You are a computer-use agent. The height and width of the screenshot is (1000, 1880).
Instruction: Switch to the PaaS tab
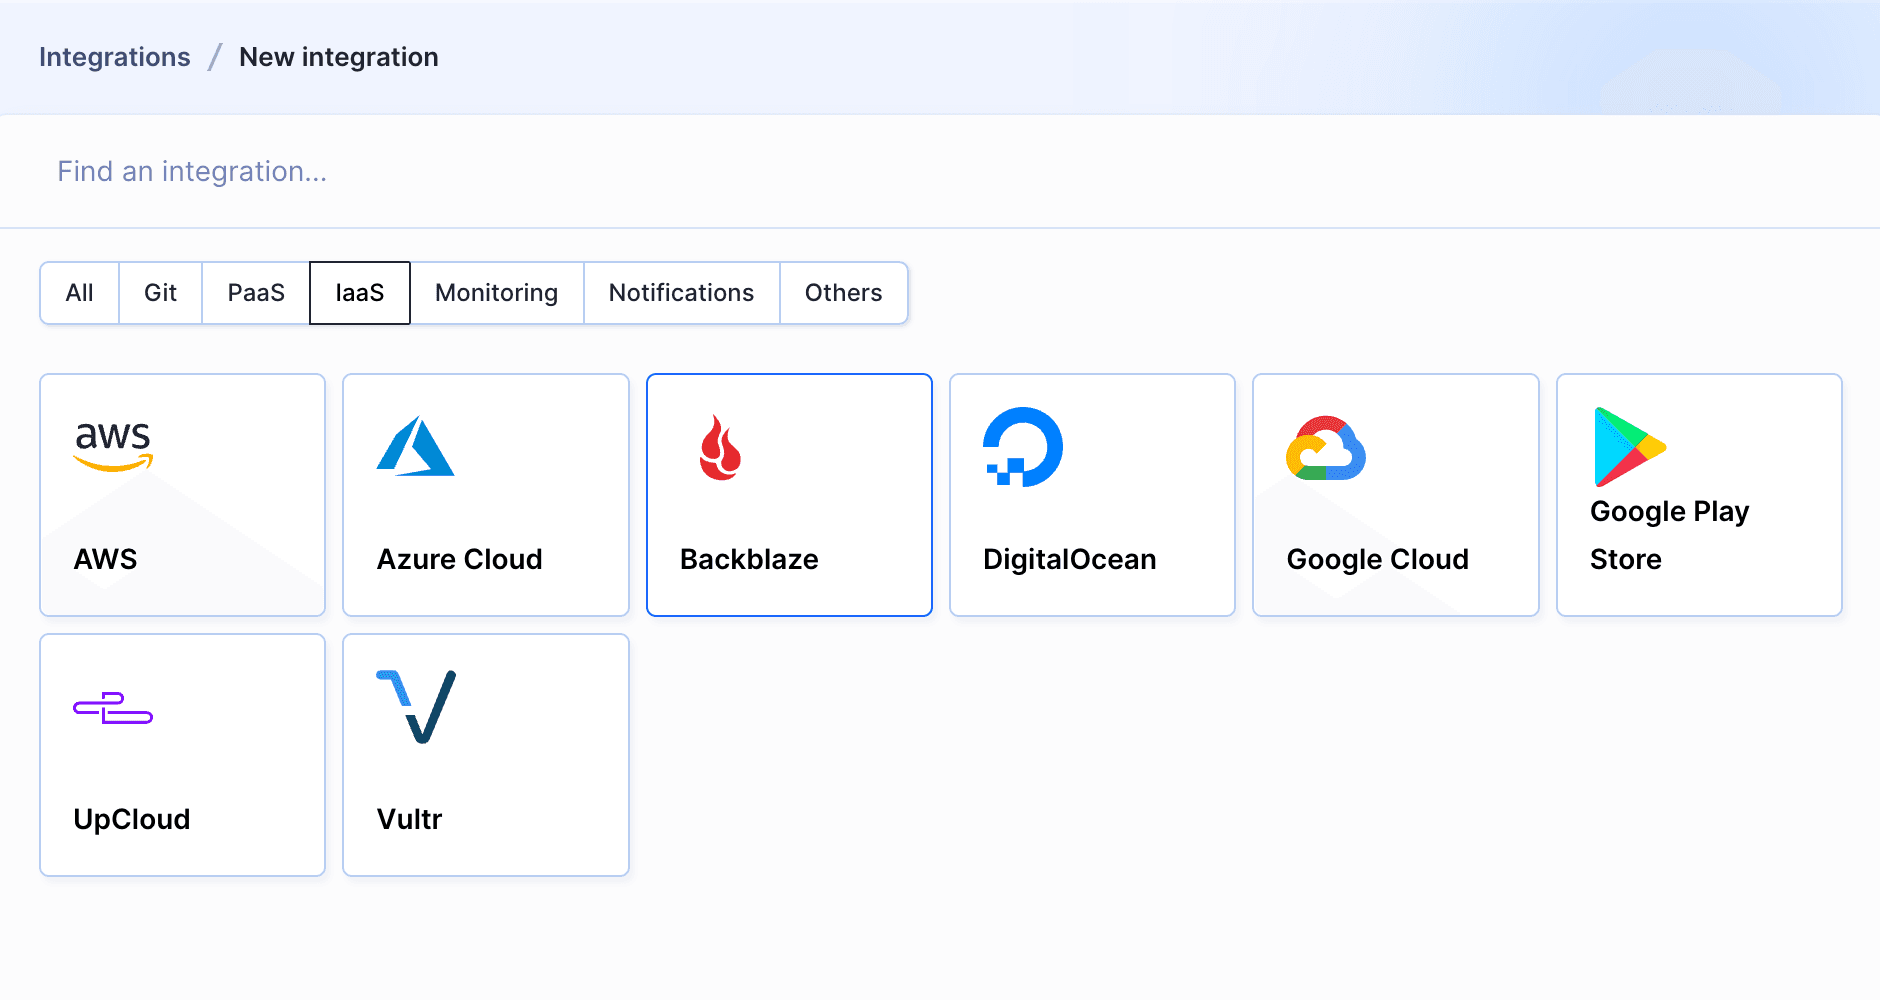pos(256,293)
